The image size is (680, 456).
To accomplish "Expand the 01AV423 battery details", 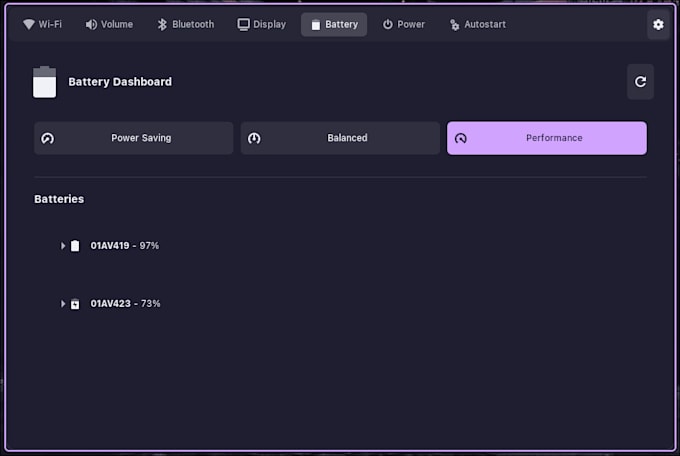I will (63, 304).
